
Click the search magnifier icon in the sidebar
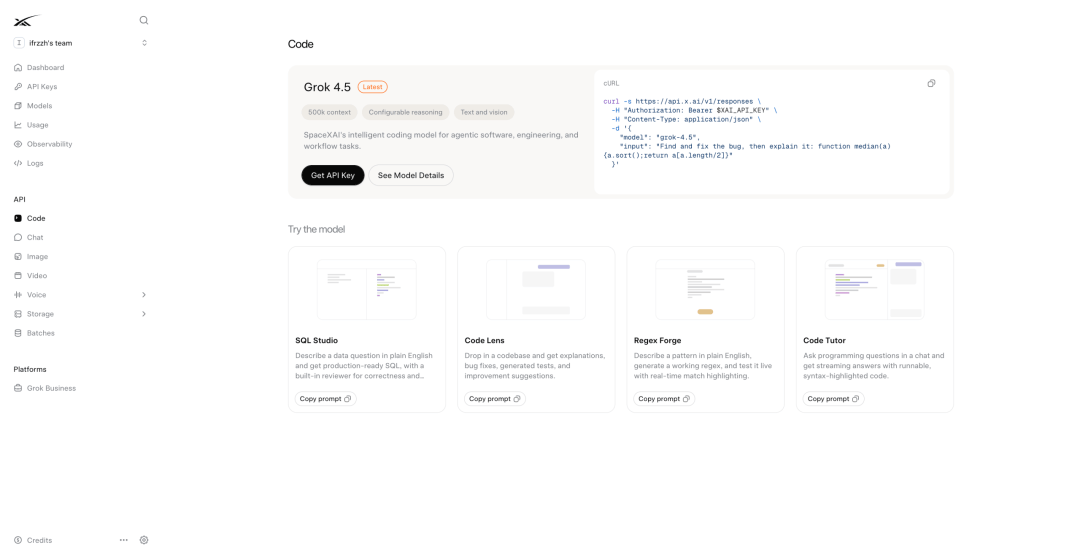[x=143, y=21]
